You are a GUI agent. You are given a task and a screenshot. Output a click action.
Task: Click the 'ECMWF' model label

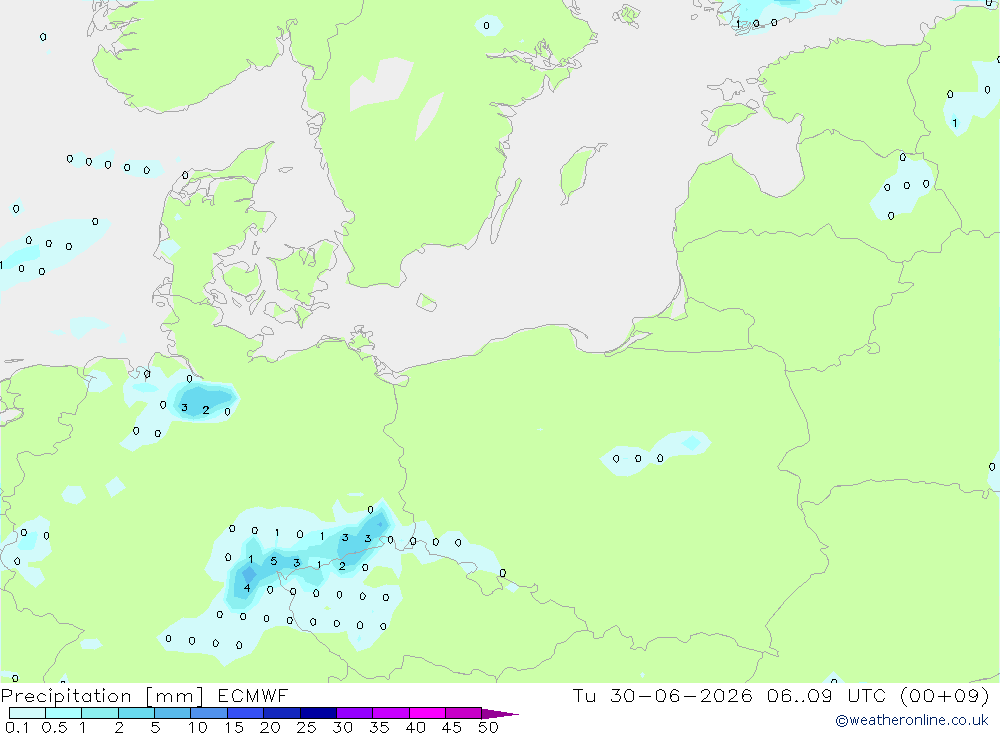(253, 696)
